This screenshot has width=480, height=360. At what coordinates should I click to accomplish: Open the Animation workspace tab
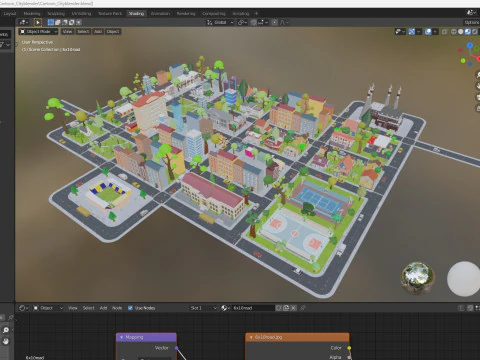(x=160, y=14)
